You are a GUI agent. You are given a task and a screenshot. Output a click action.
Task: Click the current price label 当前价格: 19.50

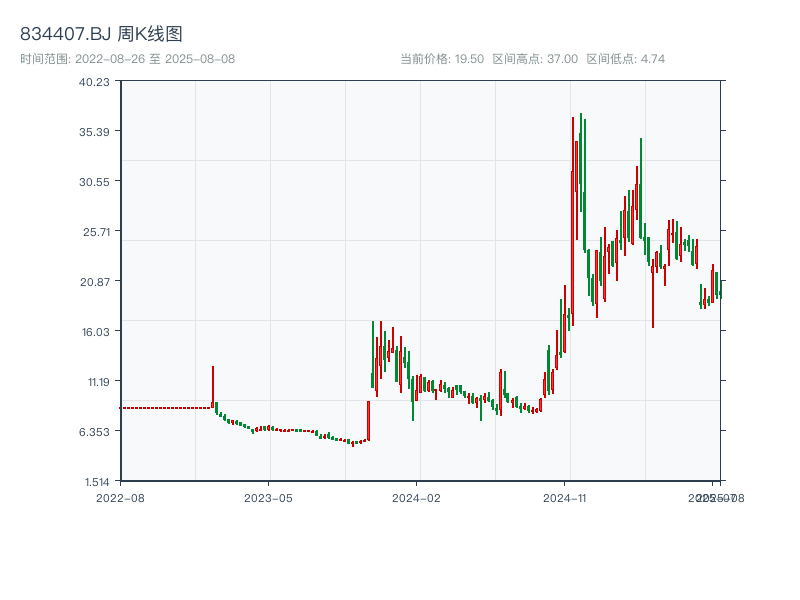[442, 59]
